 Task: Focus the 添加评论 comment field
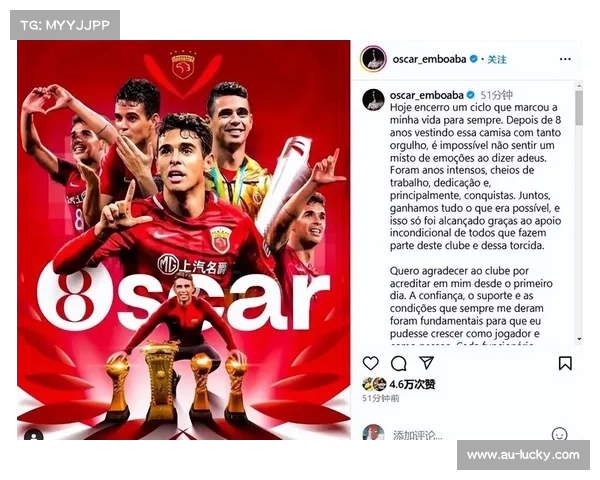[x=417, y=435]
